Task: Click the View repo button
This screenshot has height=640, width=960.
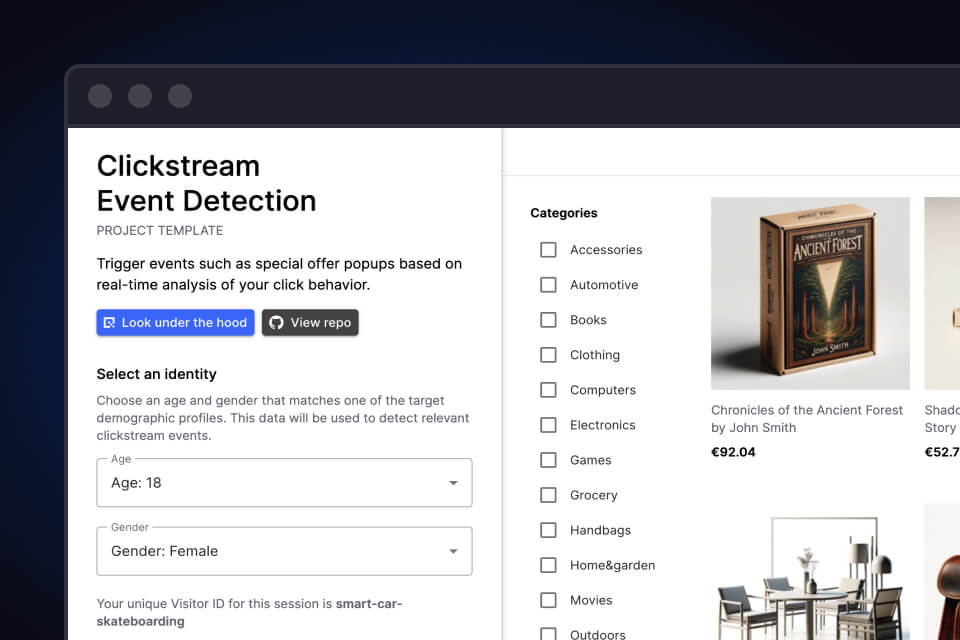Action: coord(310,322)
